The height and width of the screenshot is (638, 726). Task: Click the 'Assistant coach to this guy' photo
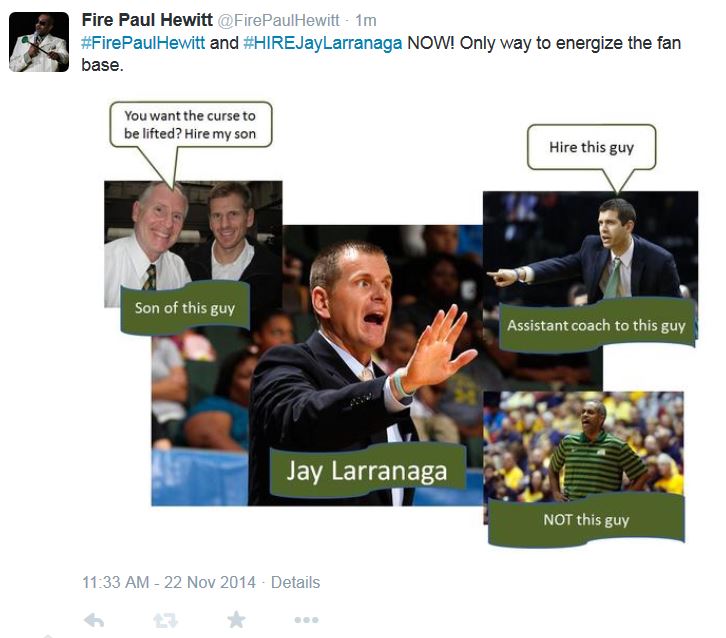(x=590, y=248)
